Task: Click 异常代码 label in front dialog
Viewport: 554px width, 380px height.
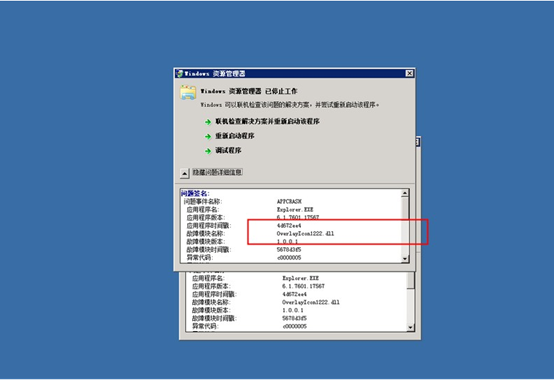Action: coord(200,258)
